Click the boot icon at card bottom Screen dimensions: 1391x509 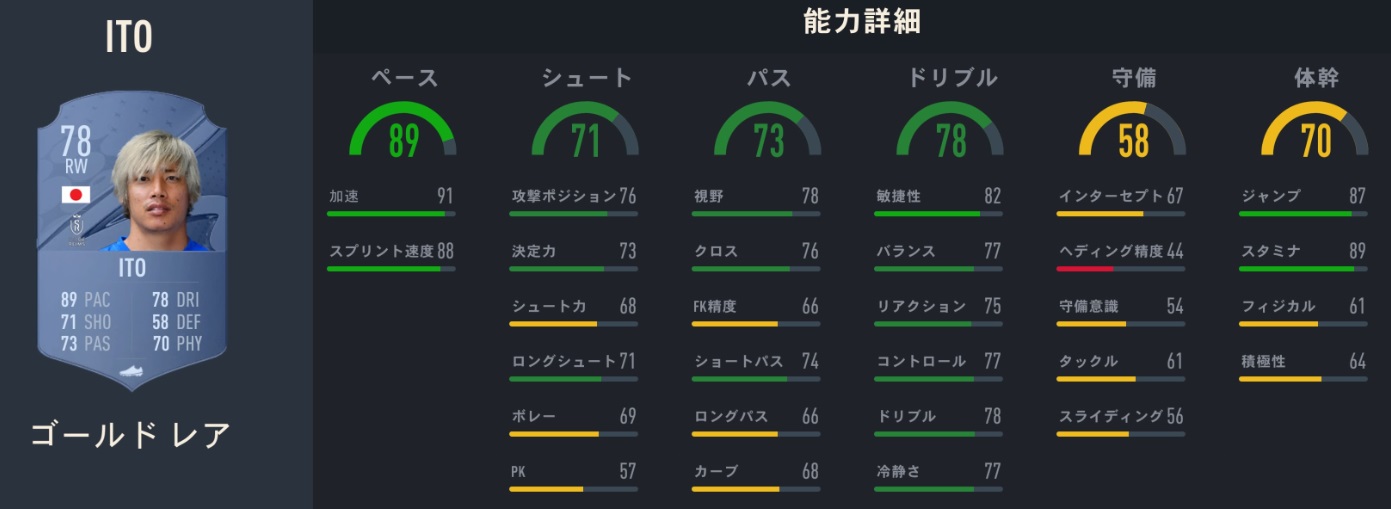click(x=132, y=371)
